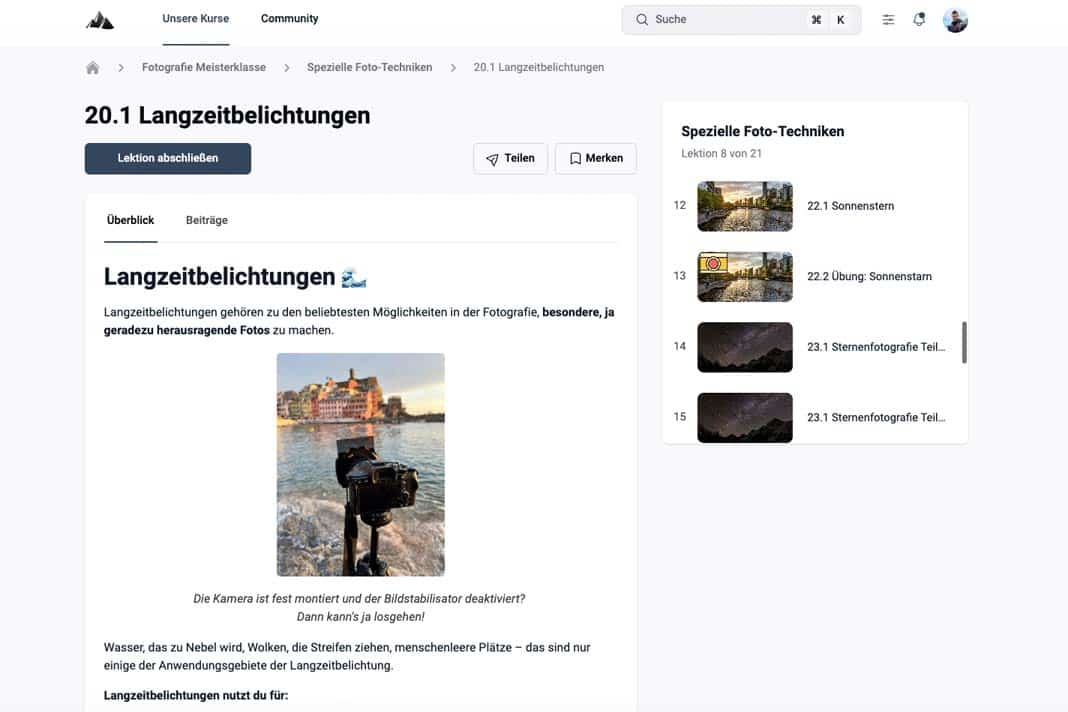1068x712 pixels.
Task: Click the home icon in the breadcrumb
Action: tap(92, 67)
